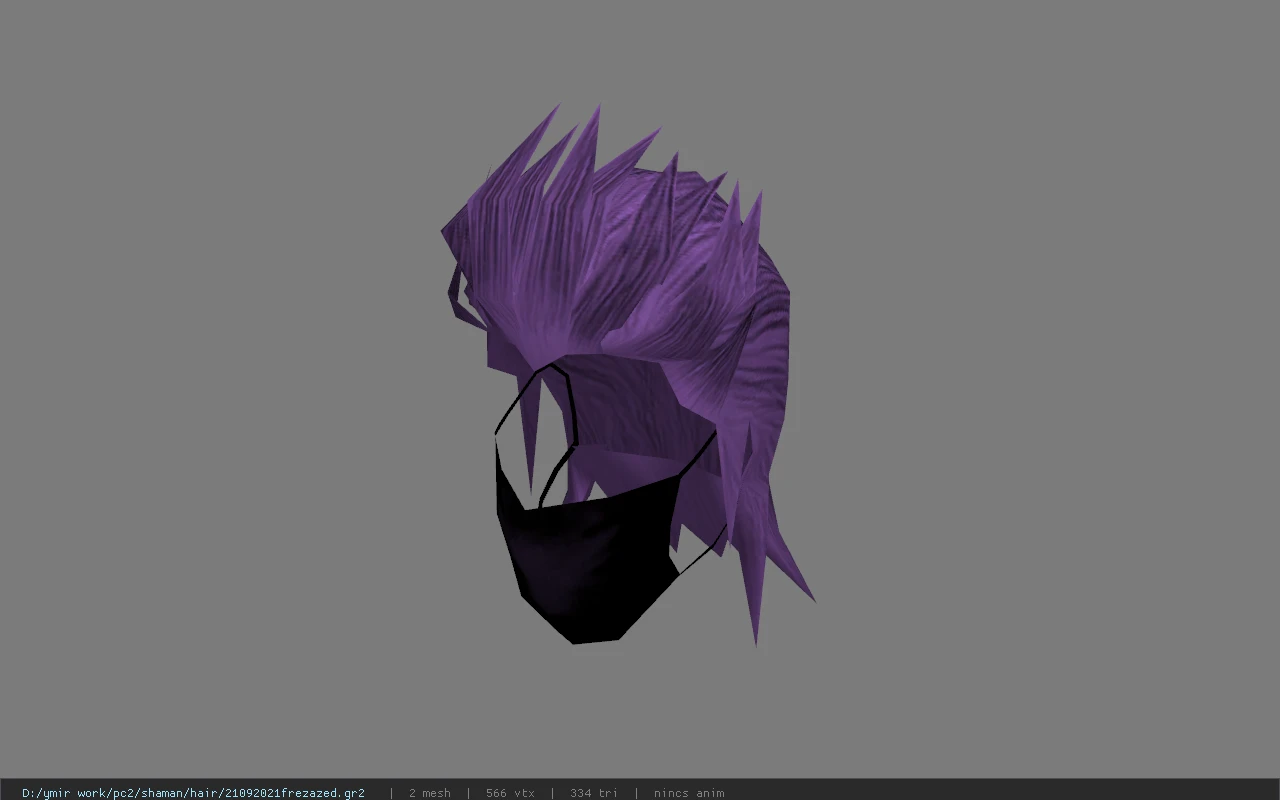Click the '566 vtx' vertex count
The image size is (1280, 800).
click(x=510, y=793)
